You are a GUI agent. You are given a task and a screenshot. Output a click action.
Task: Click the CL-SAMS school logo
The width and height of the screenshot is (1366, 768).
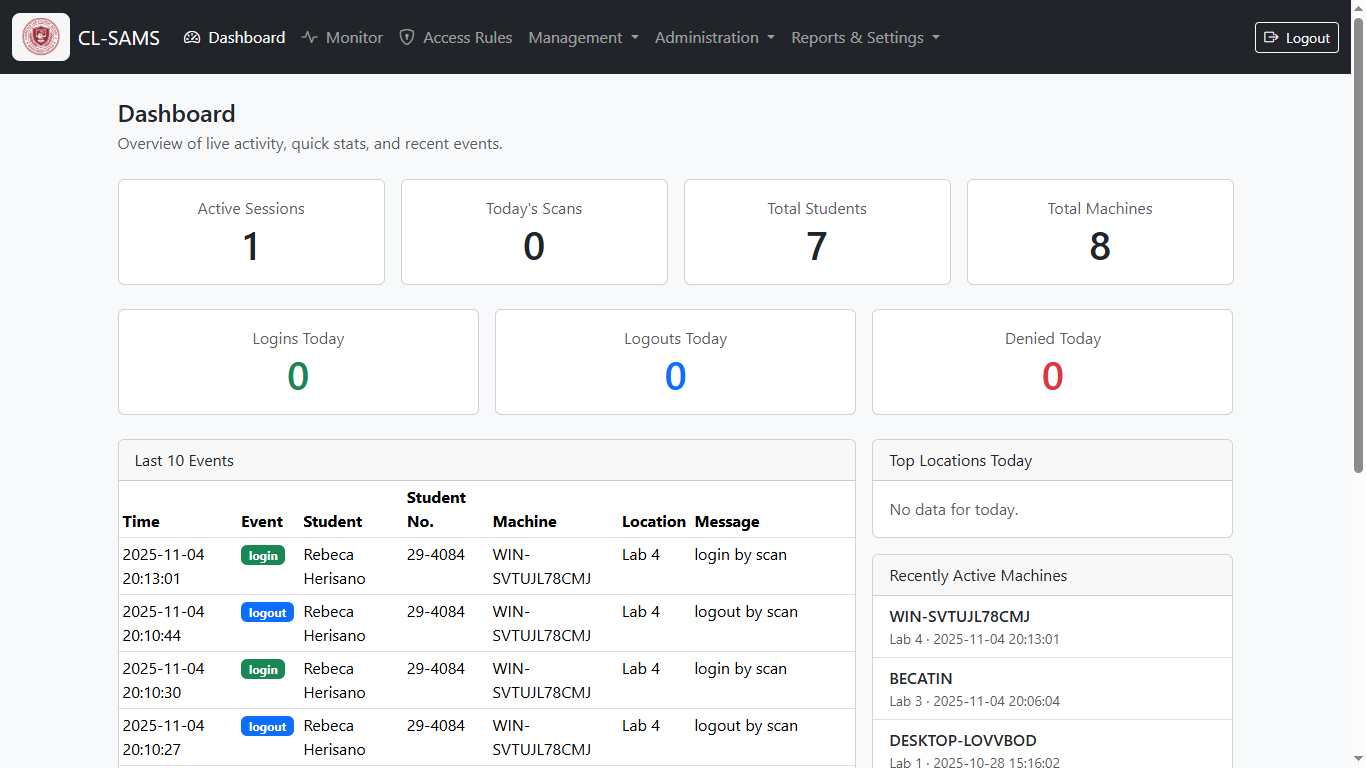(41, 37)
